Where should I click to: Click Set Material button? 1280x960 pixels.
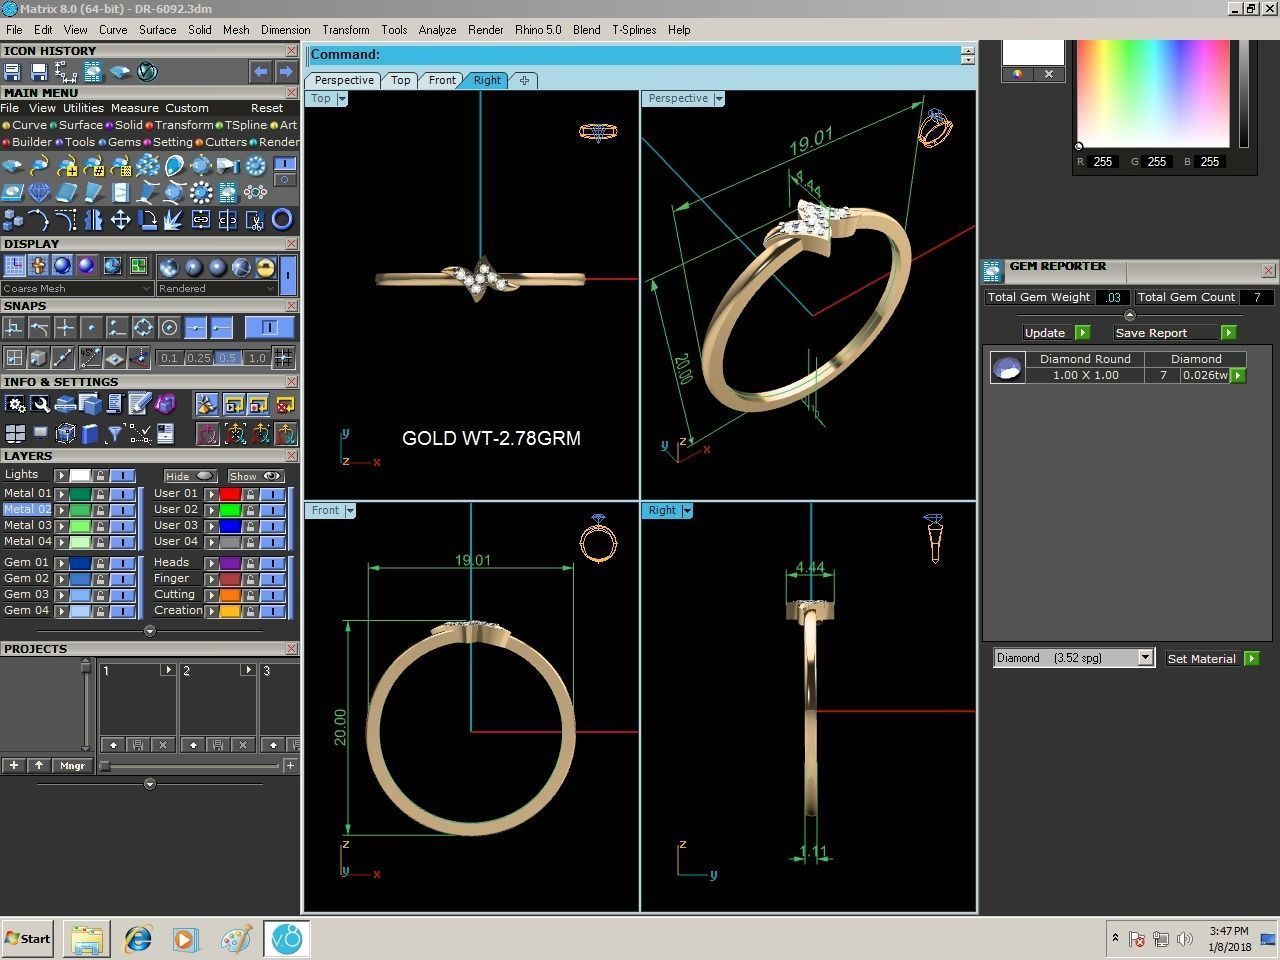click(1213, 659)
